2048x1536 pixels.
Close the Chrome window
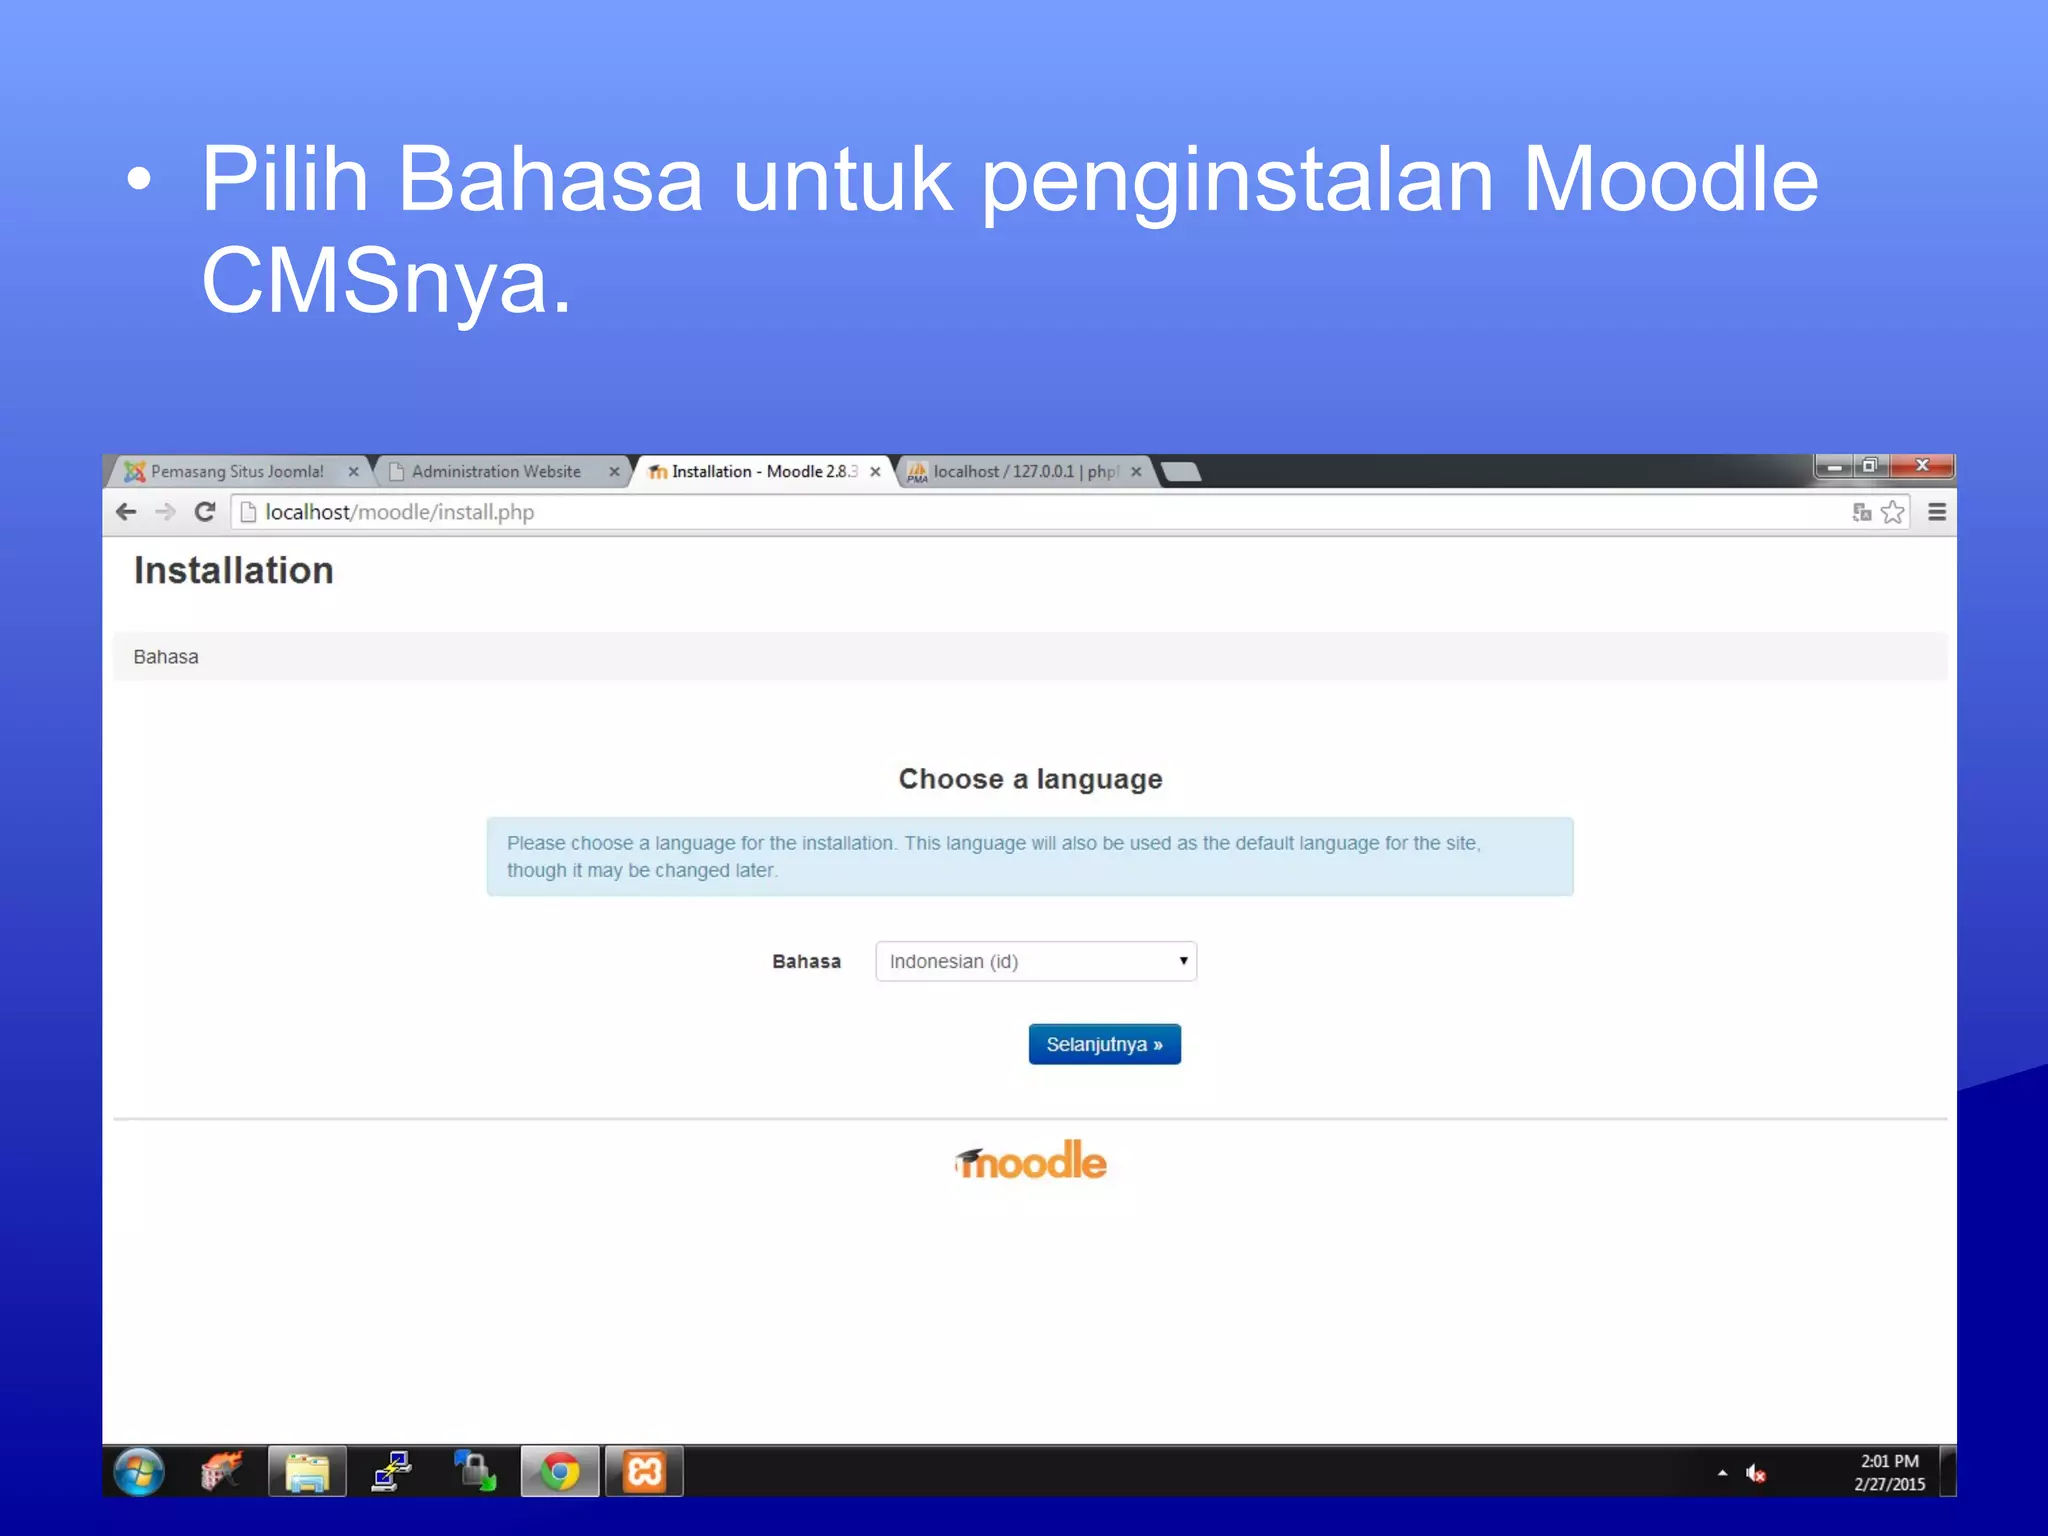coord(1921,466)
